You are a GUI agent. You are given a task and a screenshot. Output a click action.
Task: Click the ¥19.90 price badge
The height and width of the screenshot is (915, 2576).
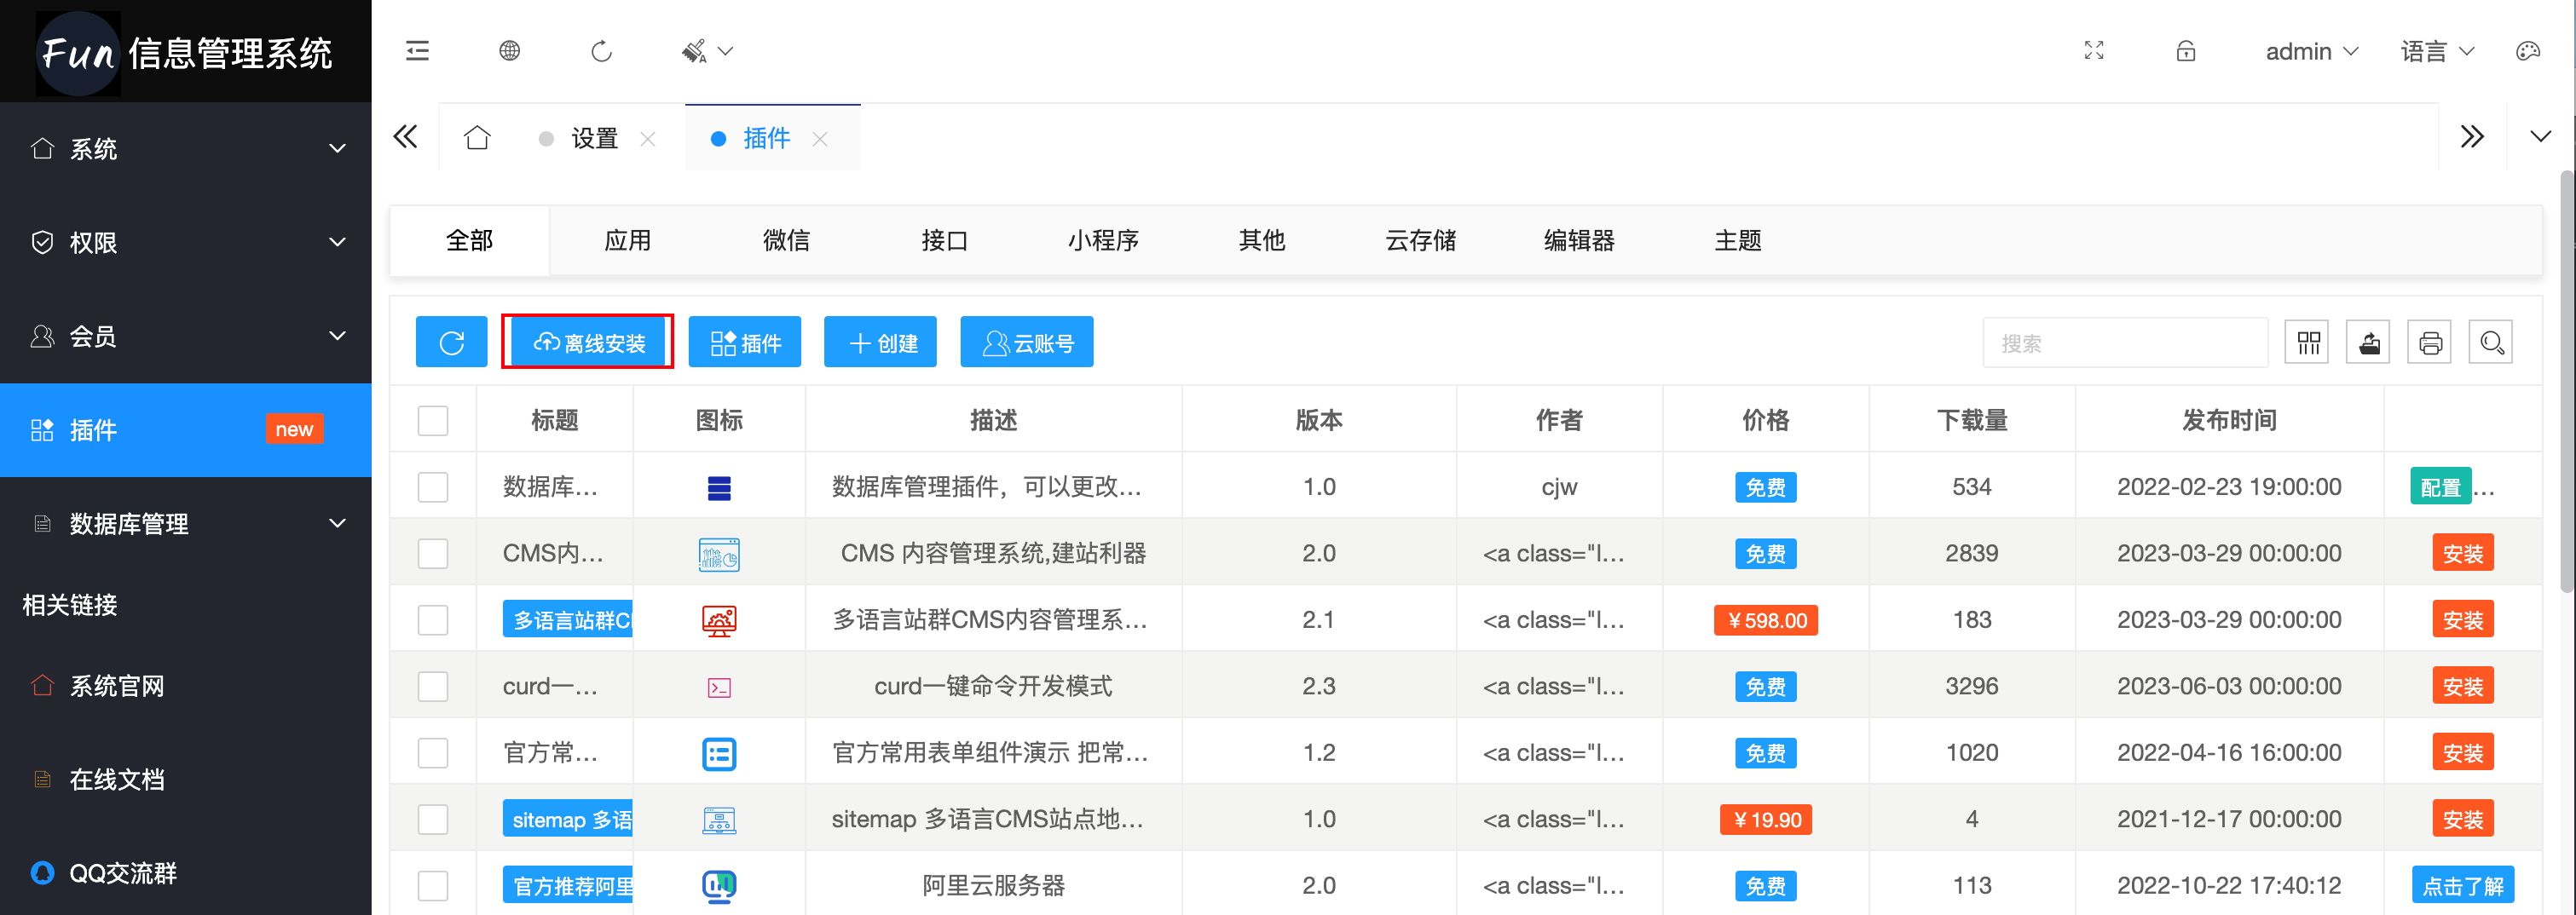(x=1766, y=820)
